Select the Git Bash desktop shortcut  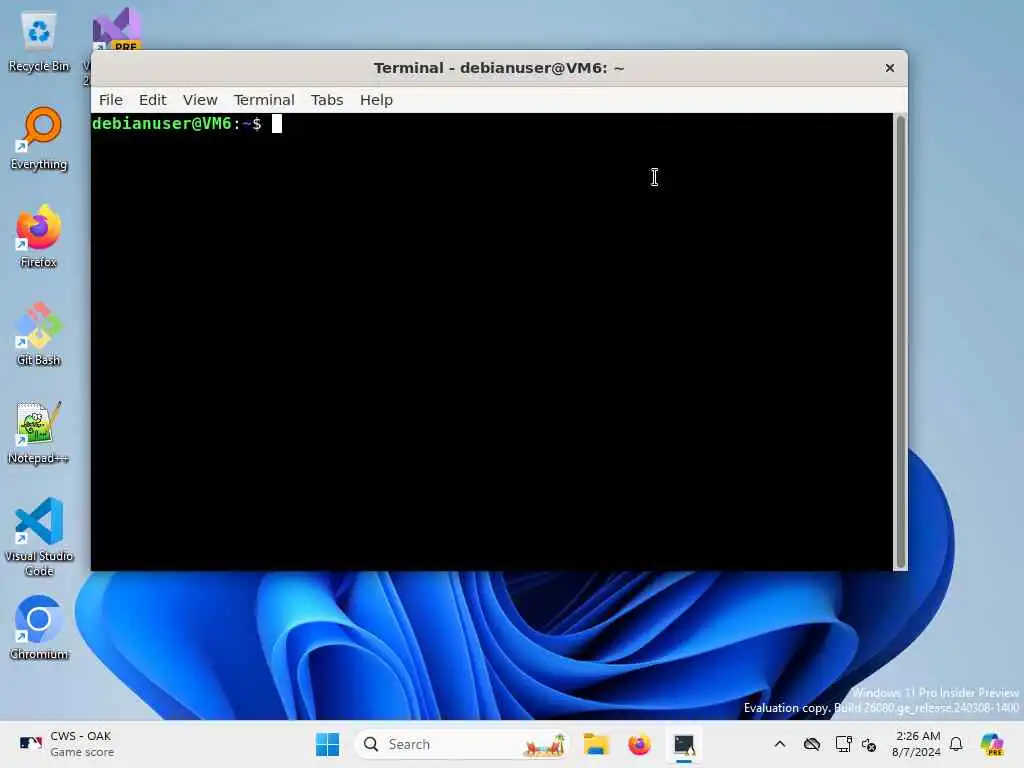point(39,334)
